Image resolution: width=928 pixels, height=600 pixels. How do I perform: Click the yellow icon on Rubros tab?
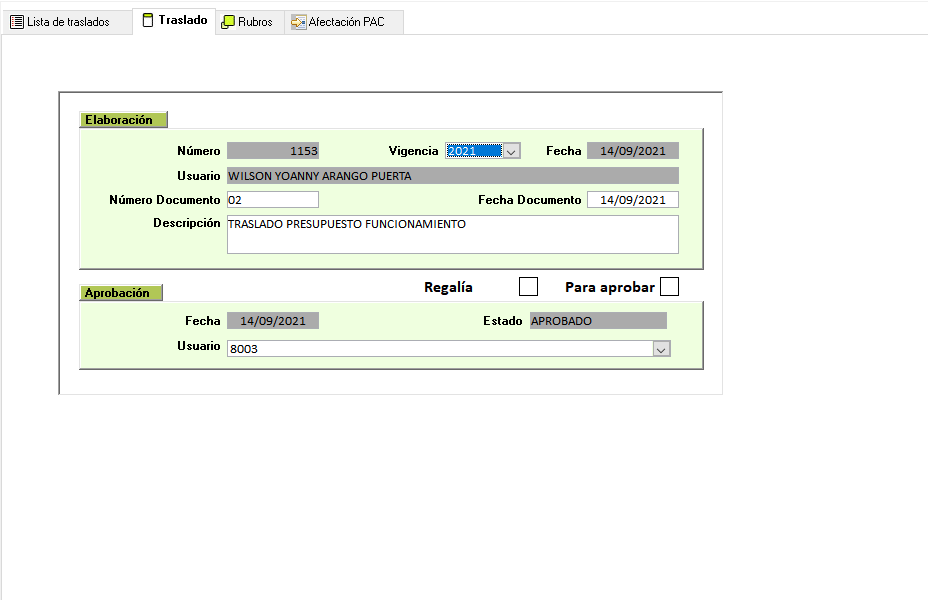(228, 22)
